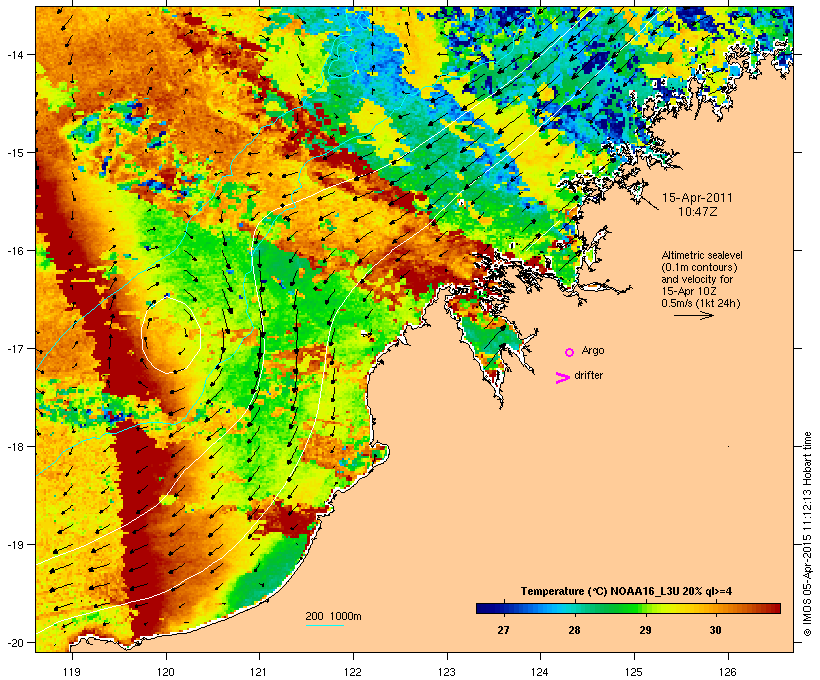
Task: Click the 'and velocity for' caption line
Action: [697, 279]
